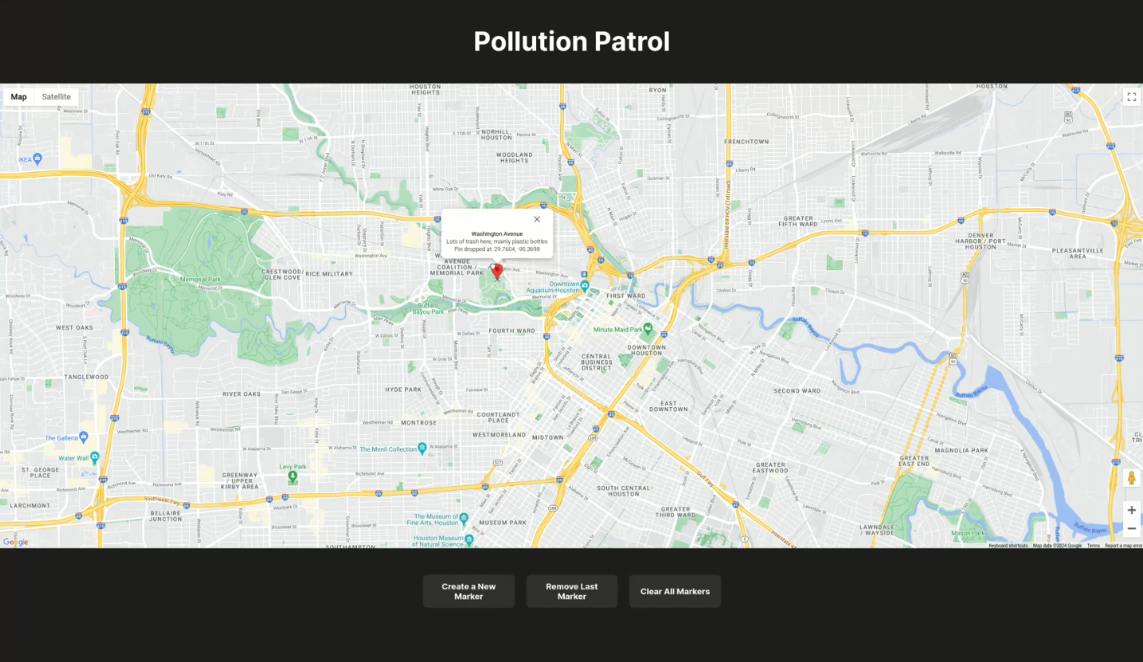Click the red Washington Avenue marker pin

[x=497, y=270]
